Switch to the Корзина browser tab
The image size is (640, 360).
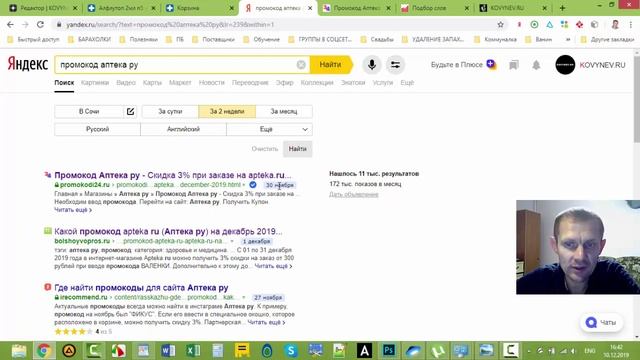pos(199,8)
